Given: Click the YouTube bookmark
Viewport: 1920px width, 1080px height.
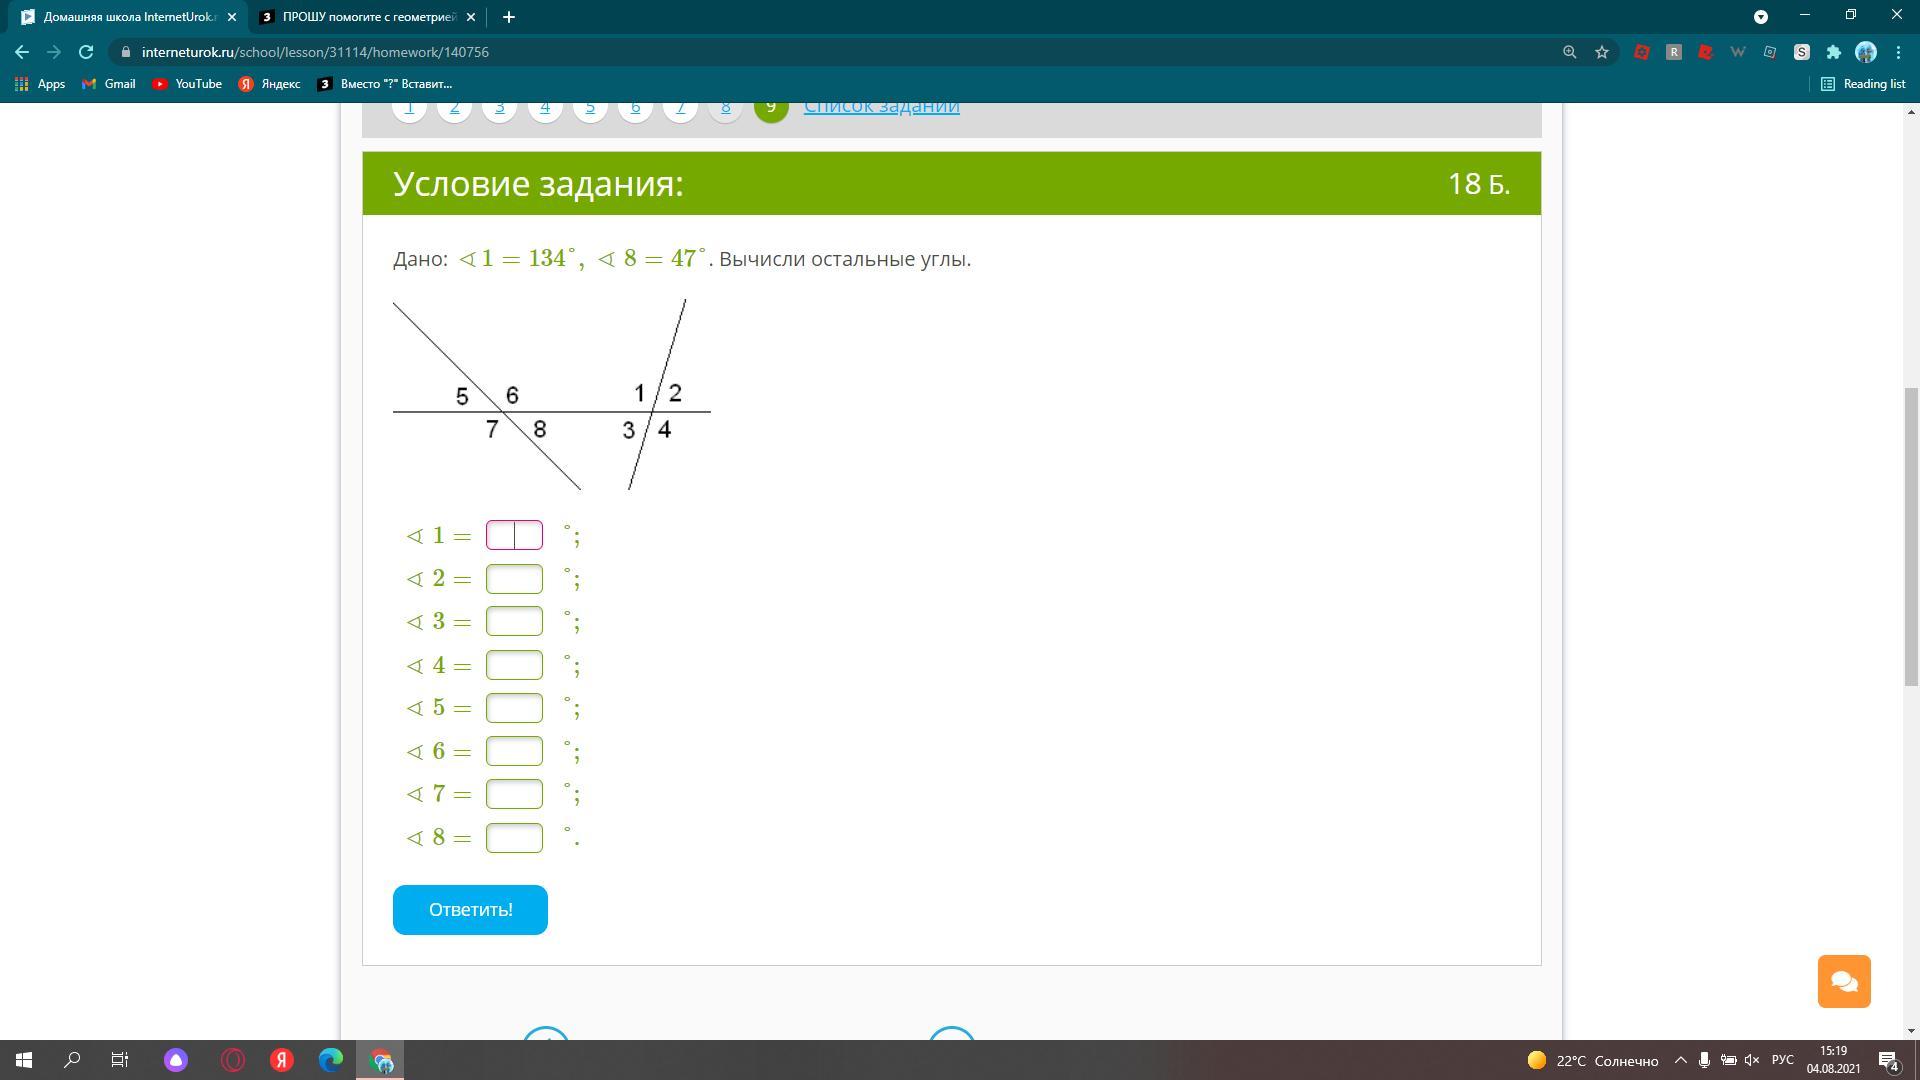Looking at the screenshot, I should point(187,84).
